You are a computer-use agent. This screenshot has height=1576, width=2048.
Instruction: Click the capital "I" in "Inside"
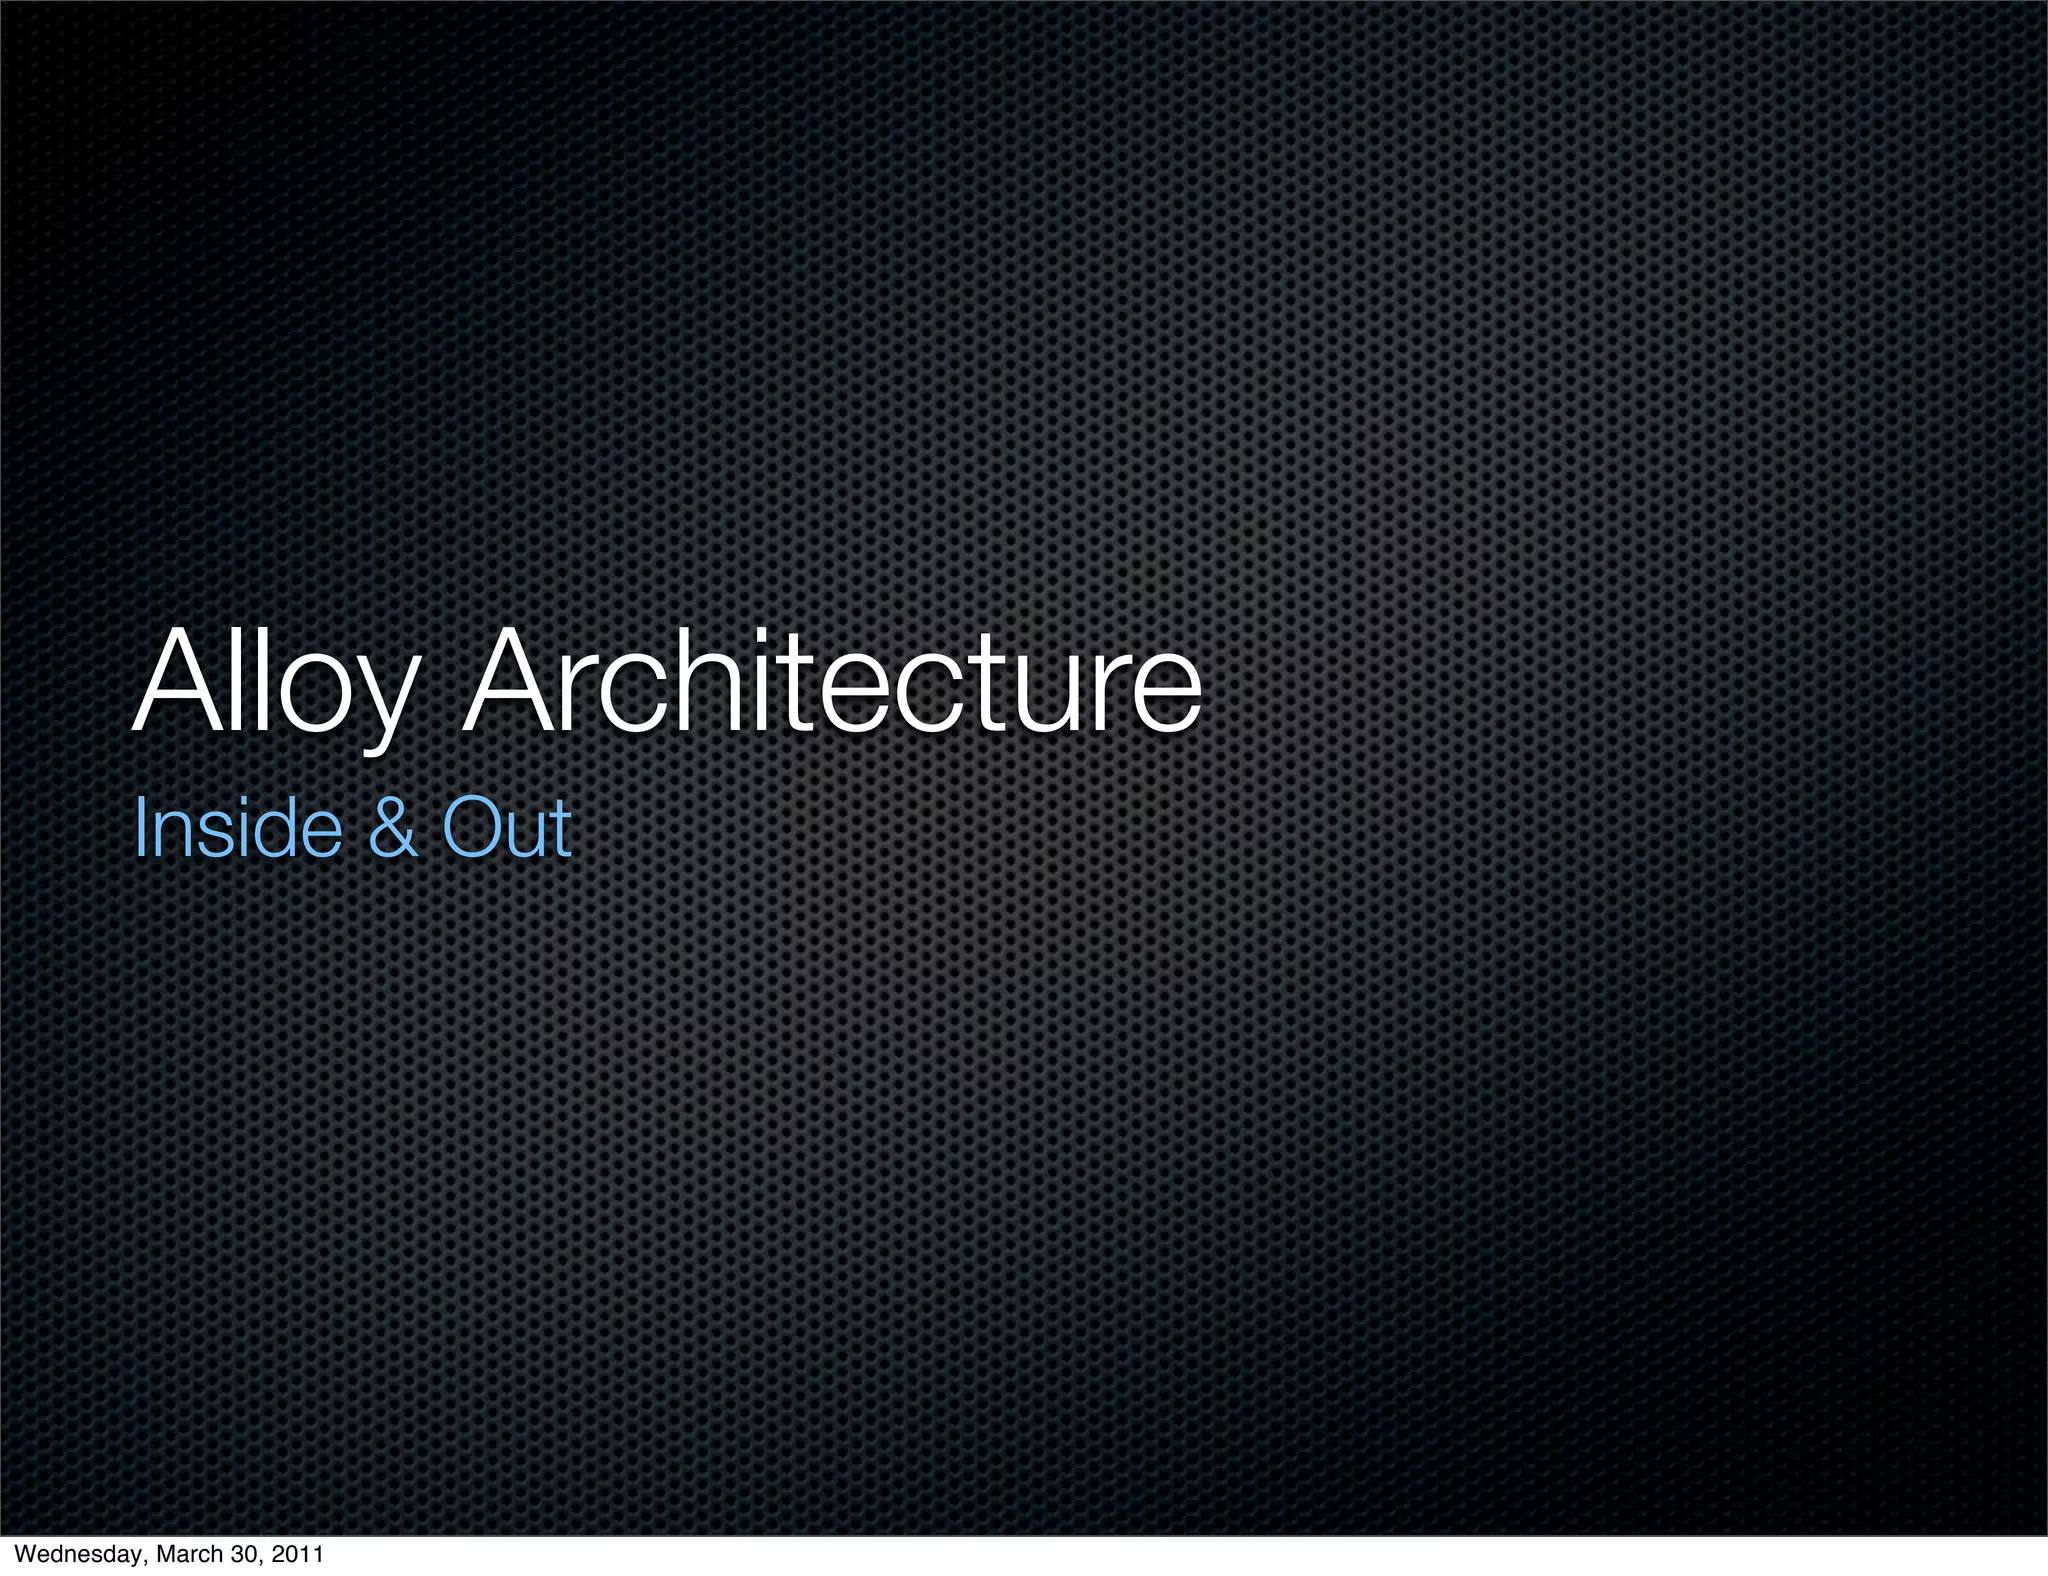pos(139,827)
